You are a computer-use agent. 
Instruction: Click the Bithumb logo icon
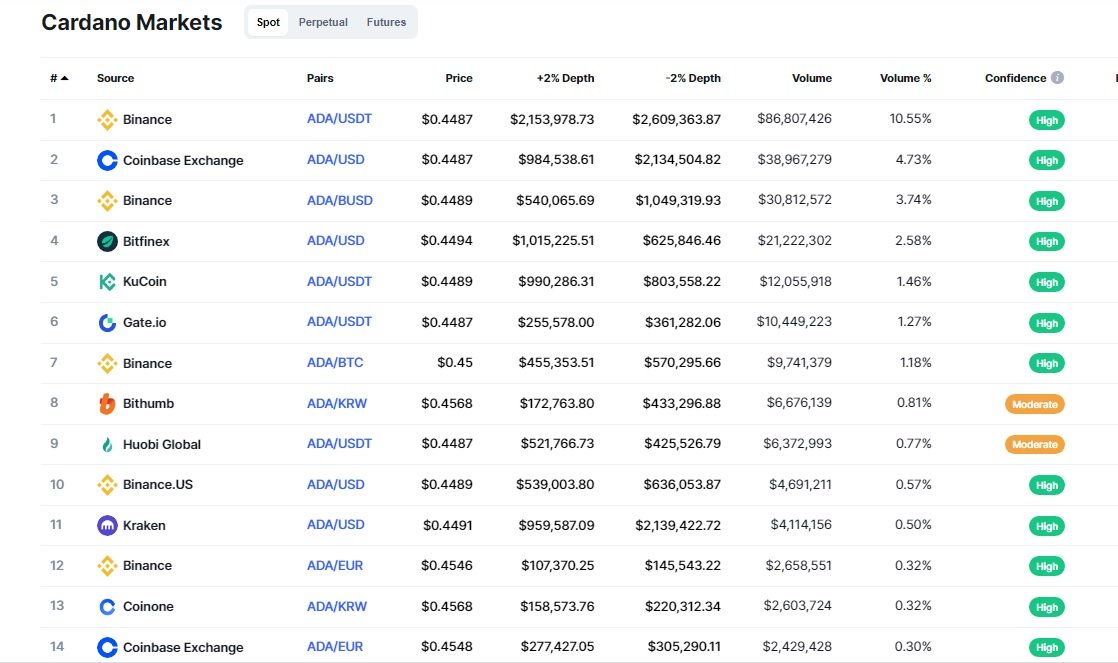pos(107,404)
